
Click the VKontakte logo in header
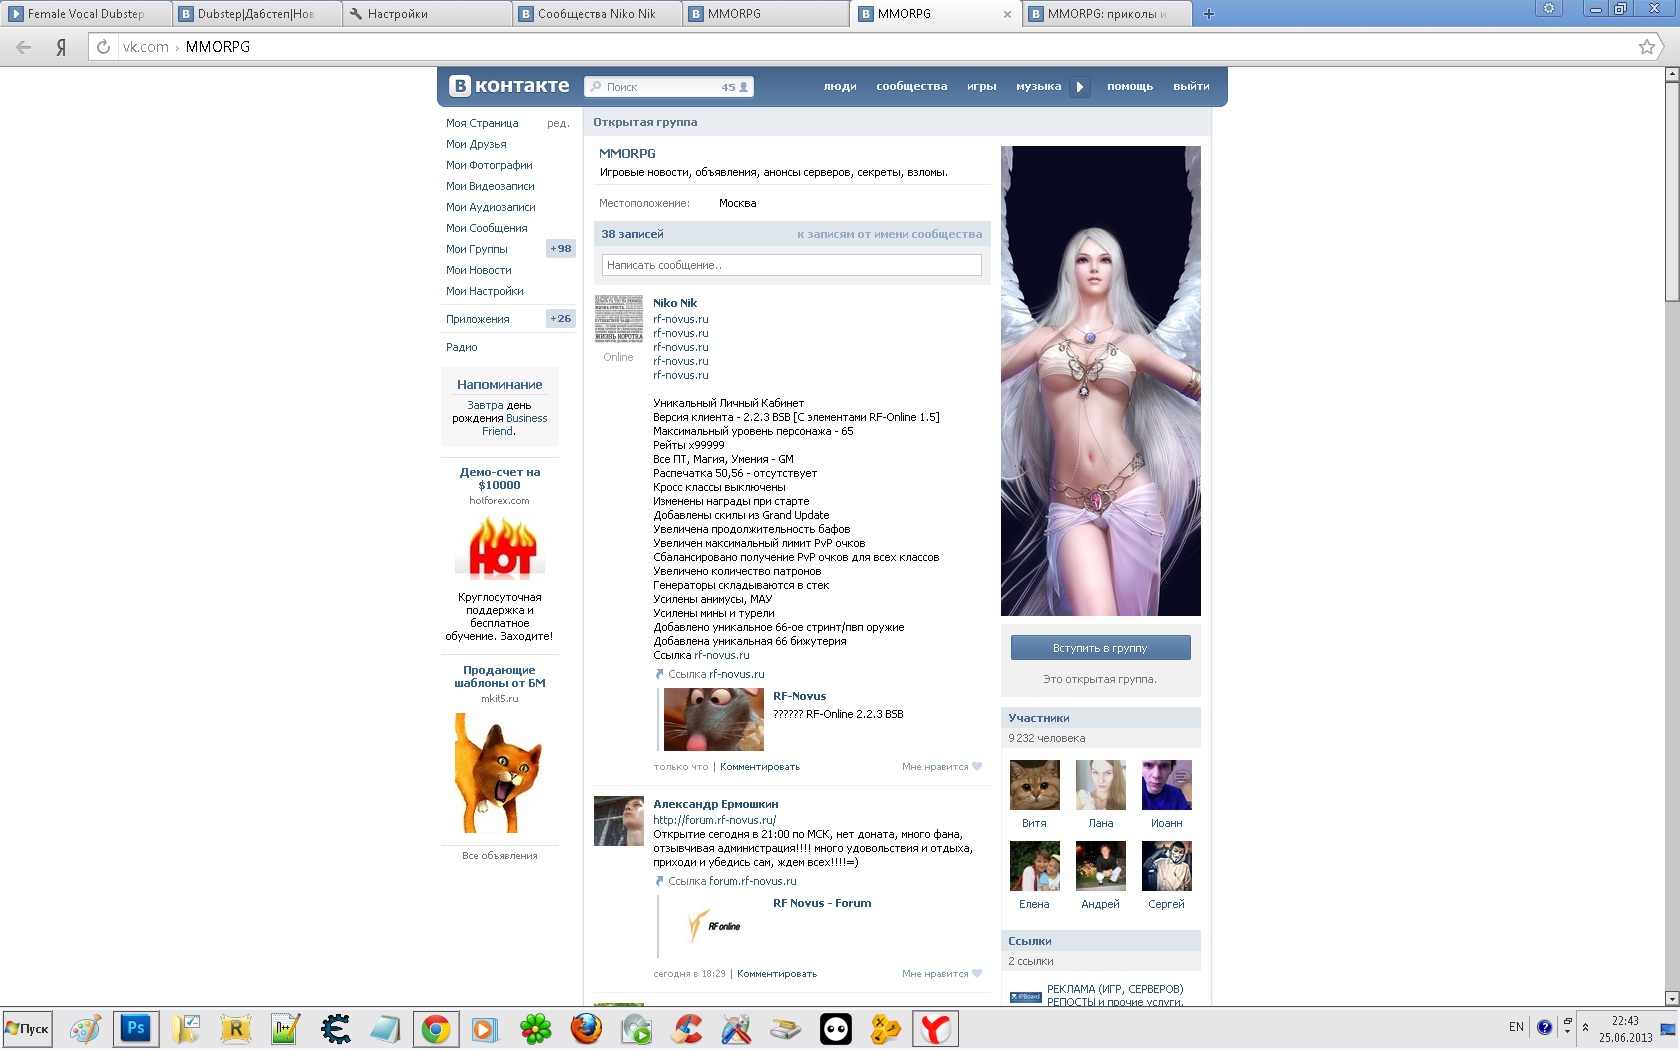[x=509, y=86]
